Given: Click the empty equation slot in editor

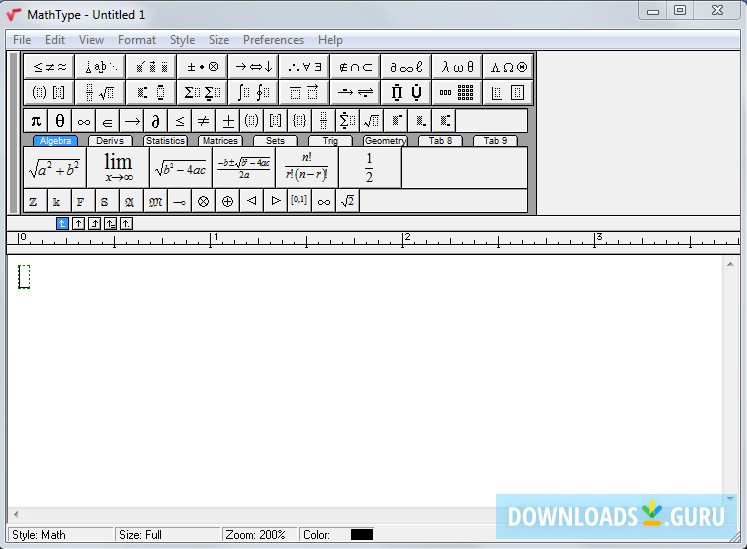Looking at the screenshot, I should [24, 277].
